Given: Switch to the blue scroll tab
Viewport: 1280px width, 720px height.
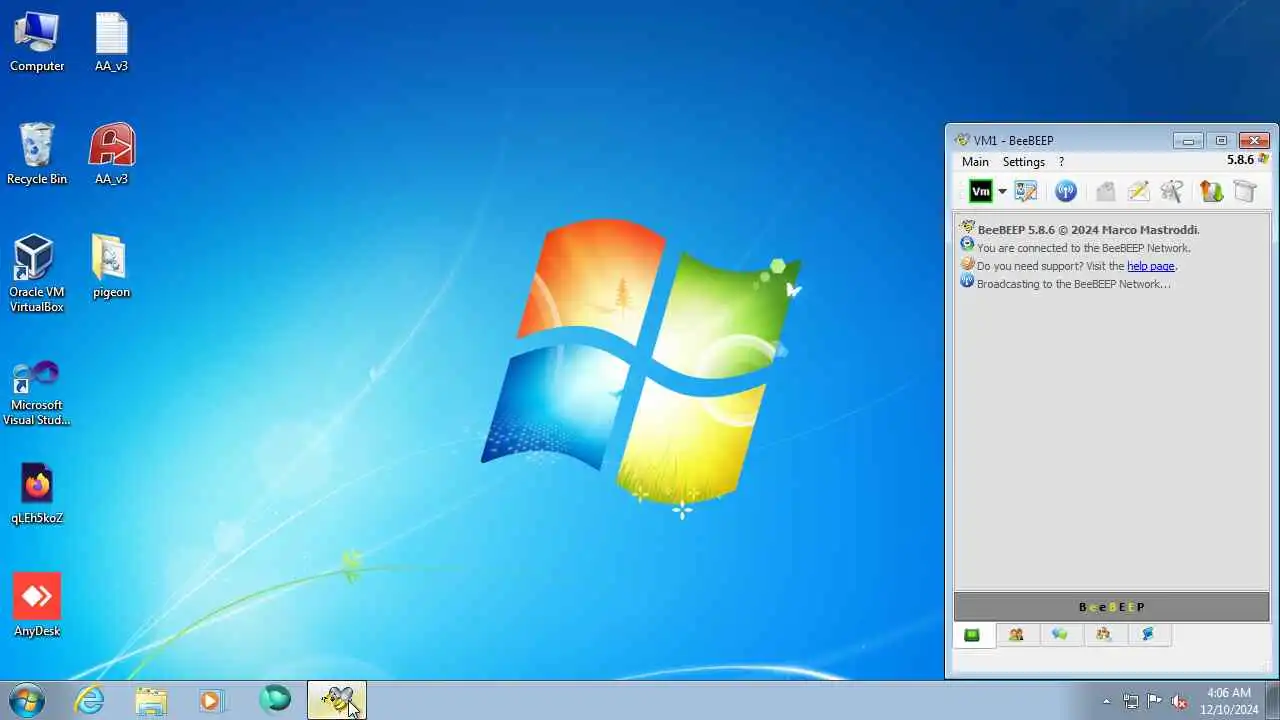Looking at the screenshot, I should click(x=1148, y=635).
